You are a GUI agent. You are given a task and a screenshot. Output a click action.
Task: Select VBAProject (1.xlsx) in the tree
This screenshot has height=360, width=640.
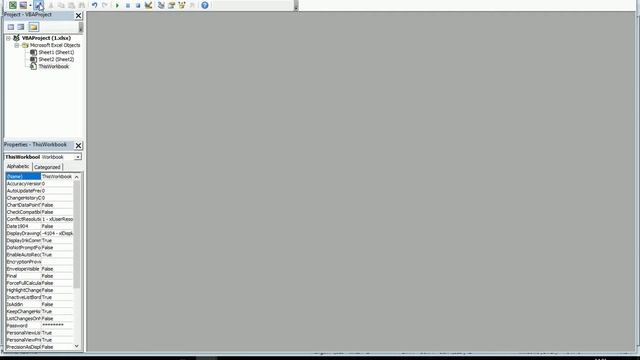tap(46, 38)
